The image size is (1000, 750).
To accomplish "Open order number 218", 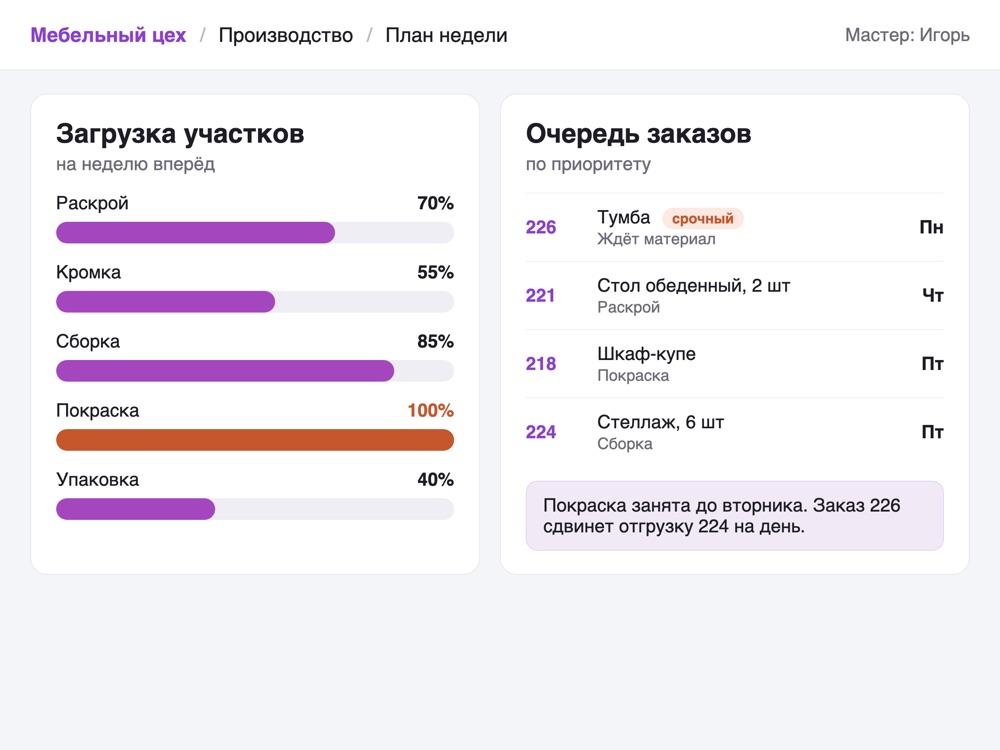I will coord(541,364).
